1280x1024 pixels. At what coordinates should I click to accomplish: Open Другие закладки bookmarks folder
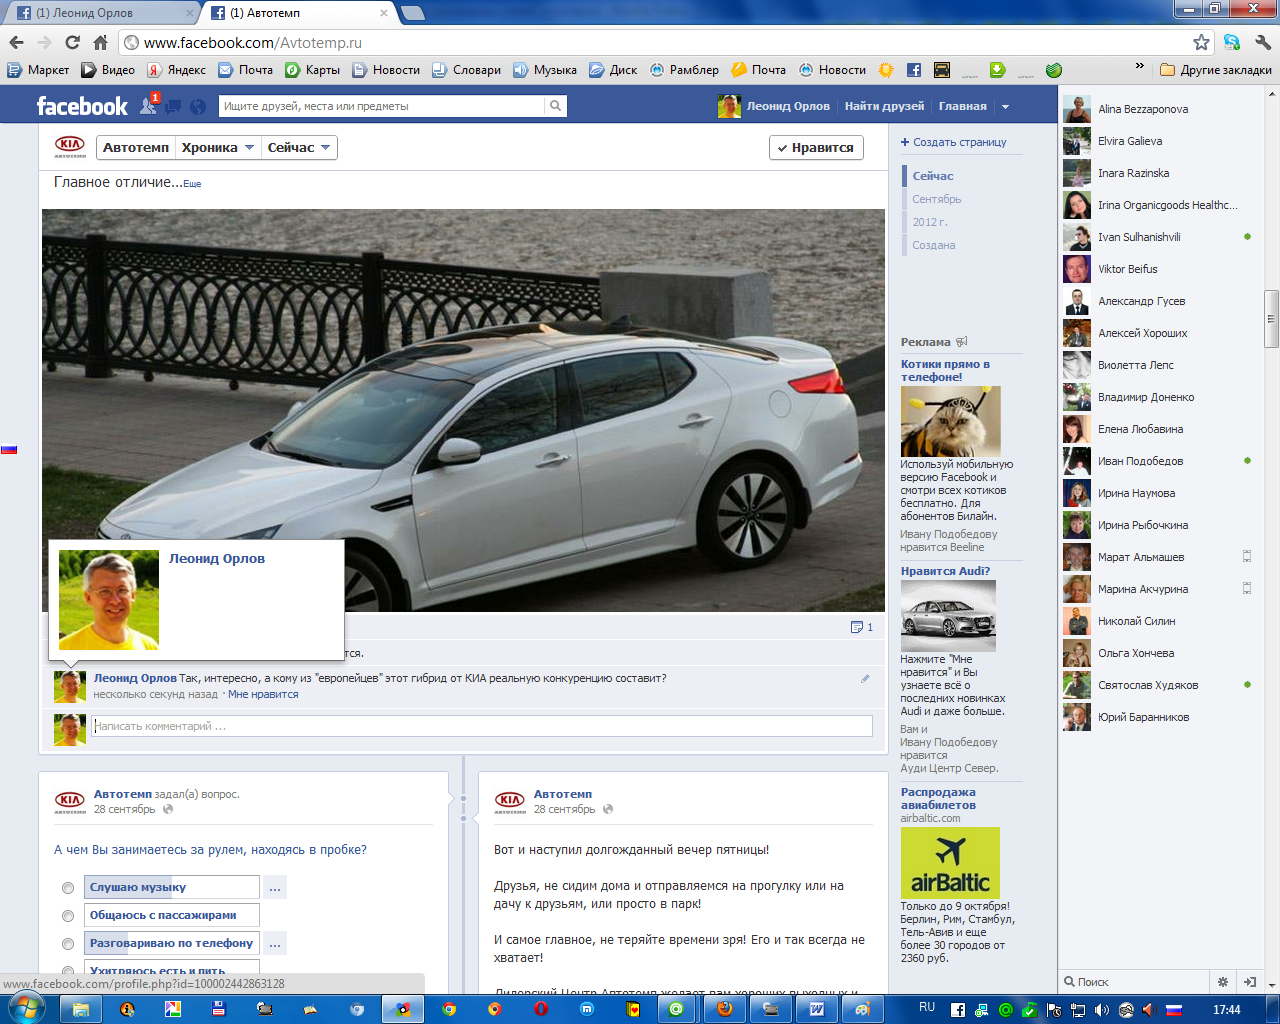[x=1216, y=70]
